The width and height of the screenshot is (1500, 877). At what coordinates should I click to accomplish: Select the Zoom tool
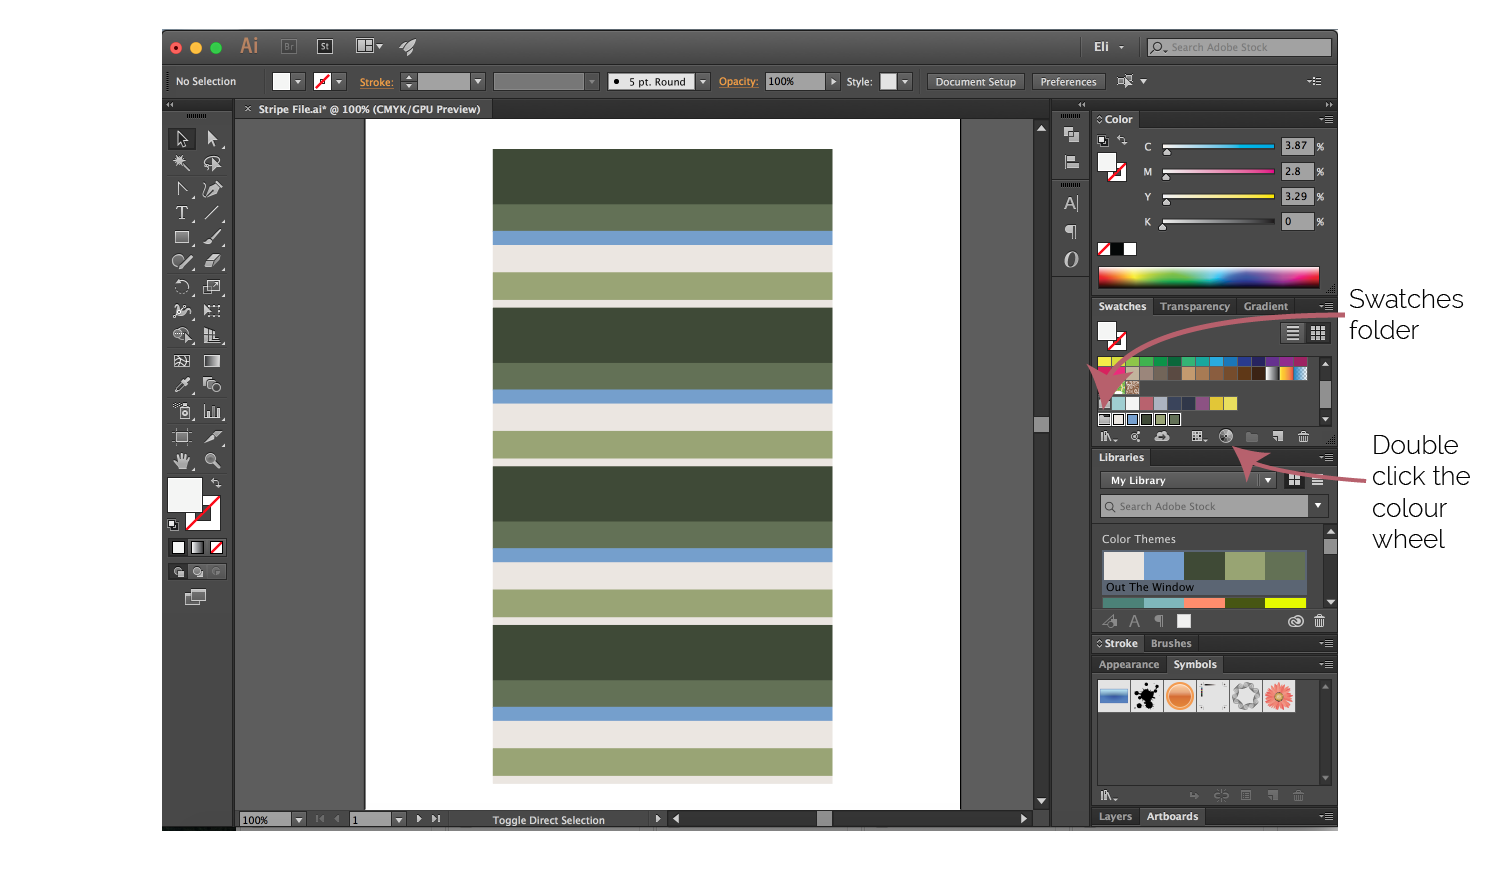click(x=212, y=461)
